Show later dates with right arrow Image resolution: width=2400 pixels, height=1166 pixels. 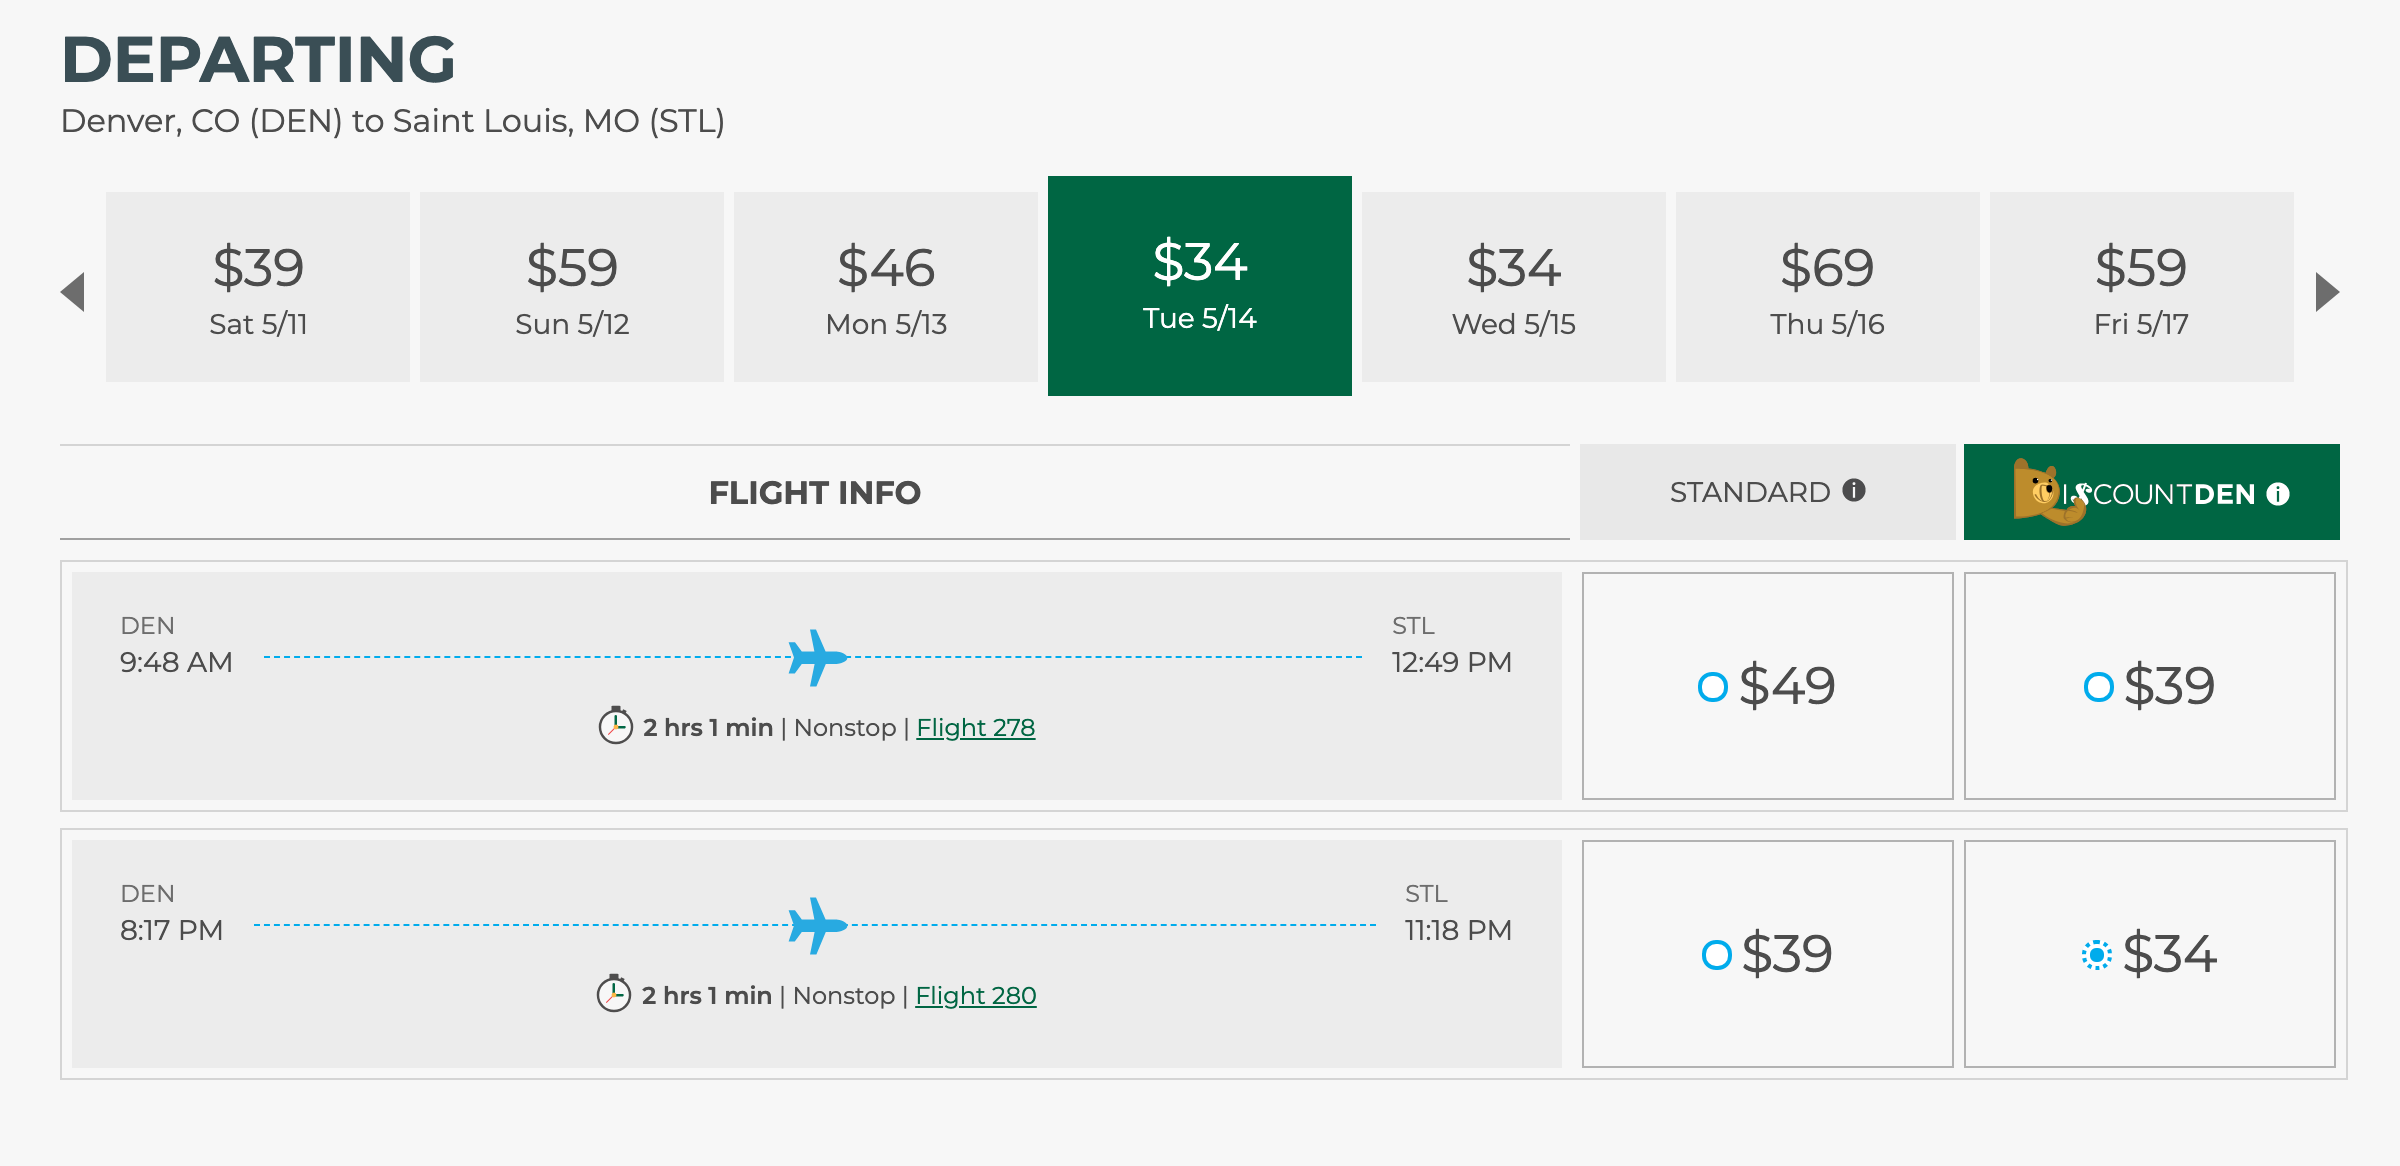[x=2327, y=292]
